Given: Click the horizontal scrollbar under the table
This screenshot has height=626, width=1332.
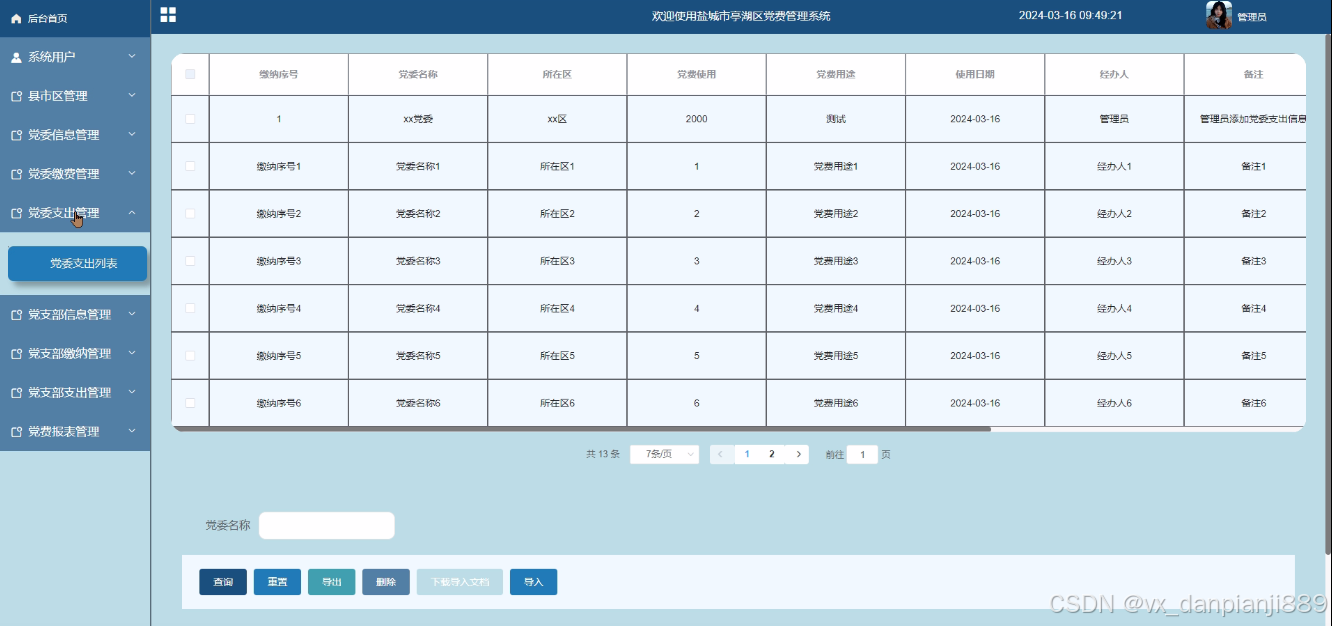Looking at the screenshot, I should point(581,429).
